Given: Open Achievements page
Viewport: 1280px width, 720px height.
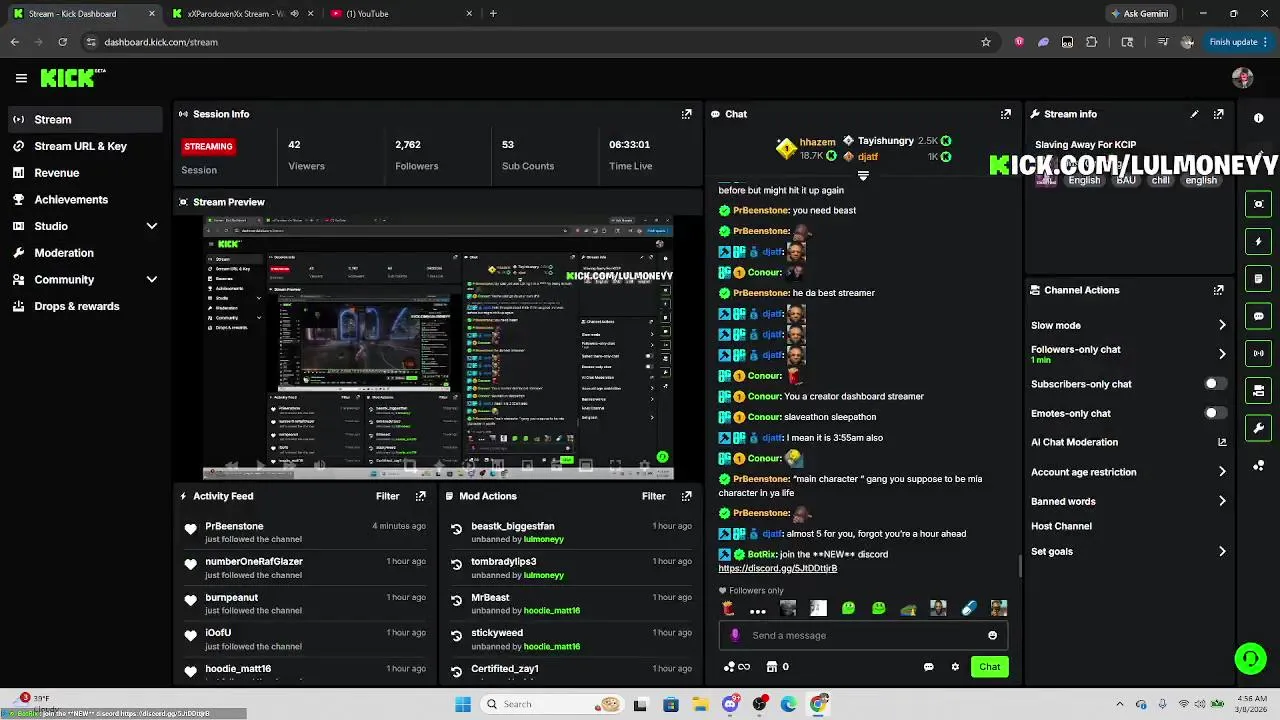Looking at the screenshot, I should 84,199.
